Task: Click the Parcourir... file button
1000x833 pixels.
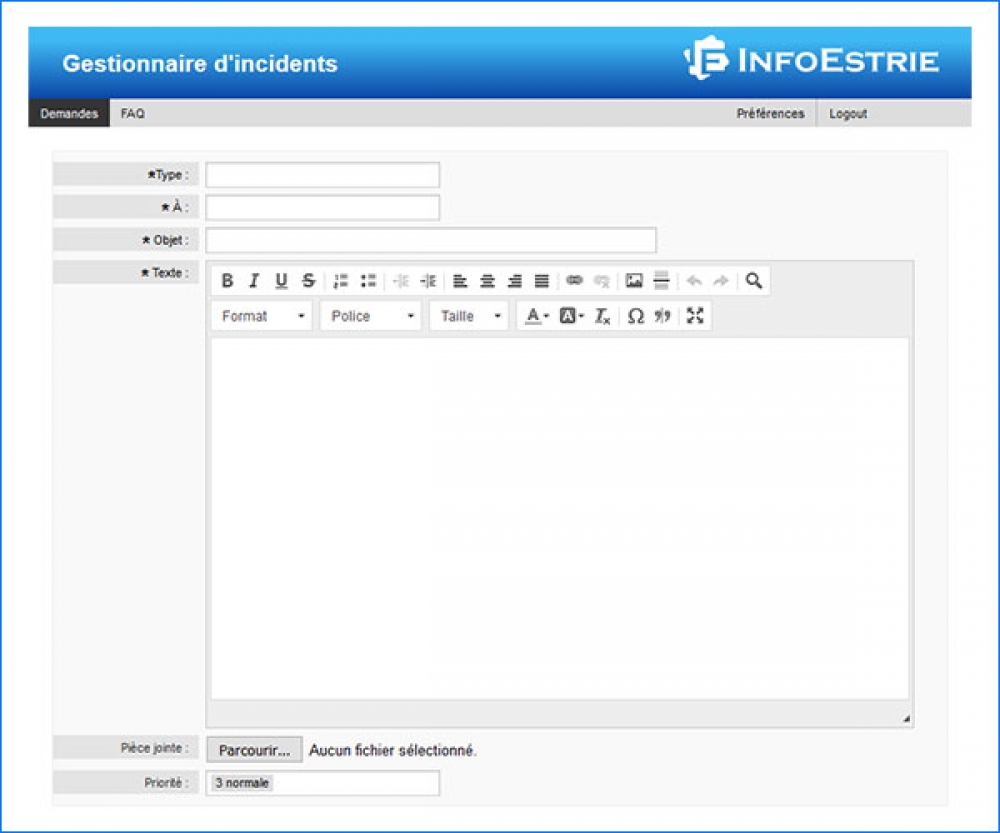Action: 254,750
